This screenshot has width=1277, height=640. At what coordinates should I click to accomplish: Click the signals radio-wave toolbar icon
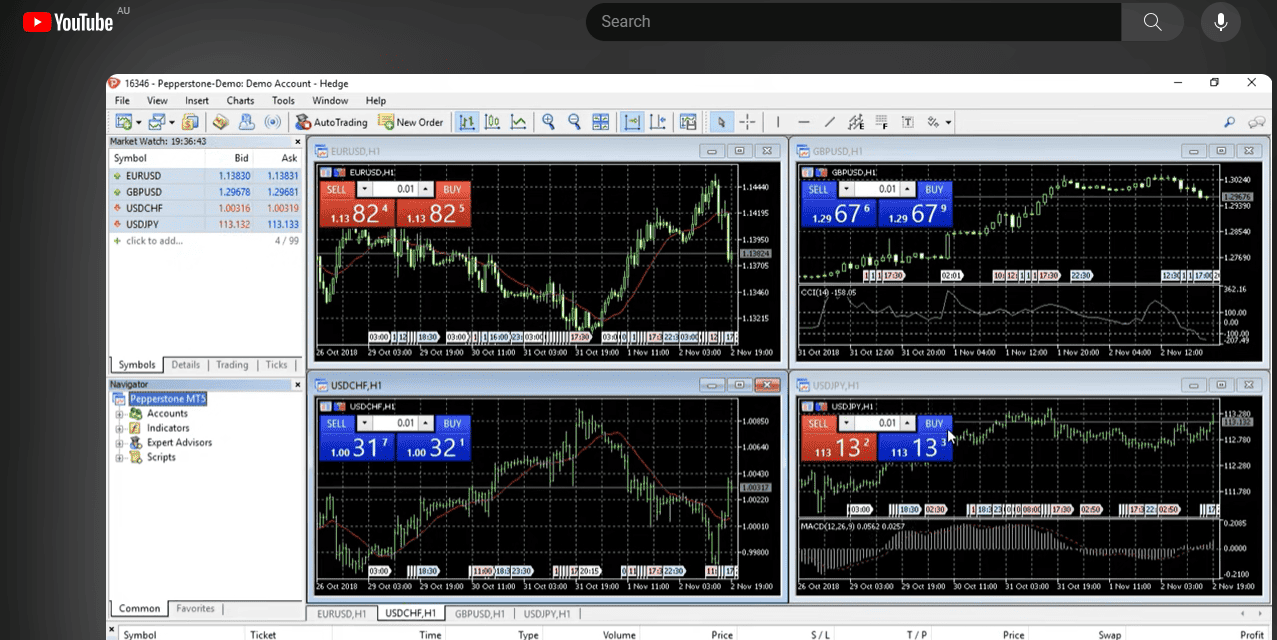272,122
